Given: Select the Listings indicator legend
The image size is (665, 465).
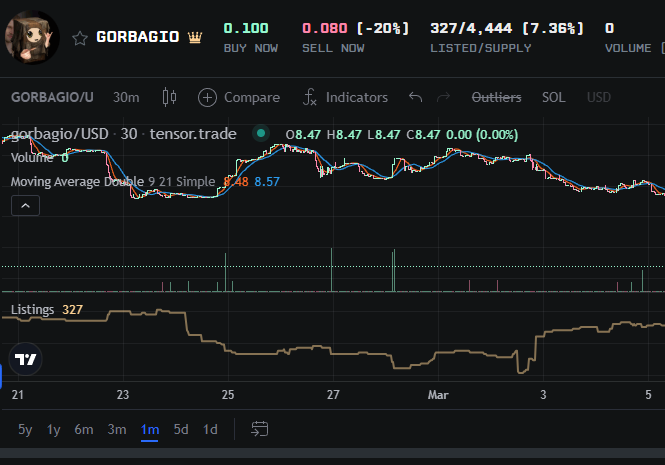Looking at the screenshot, I should [x=33, y=310].
